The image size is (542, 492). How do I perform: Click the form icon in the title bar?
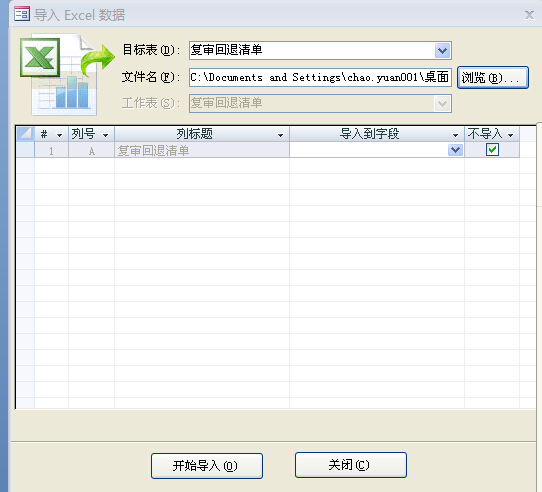22,14
